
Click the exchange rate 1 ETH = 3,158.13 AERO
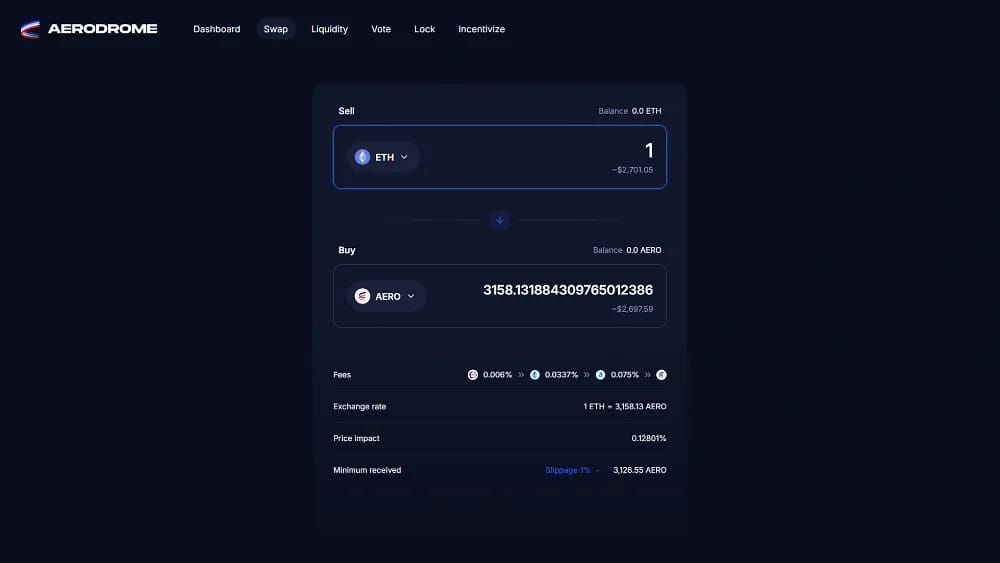[625, 407]
